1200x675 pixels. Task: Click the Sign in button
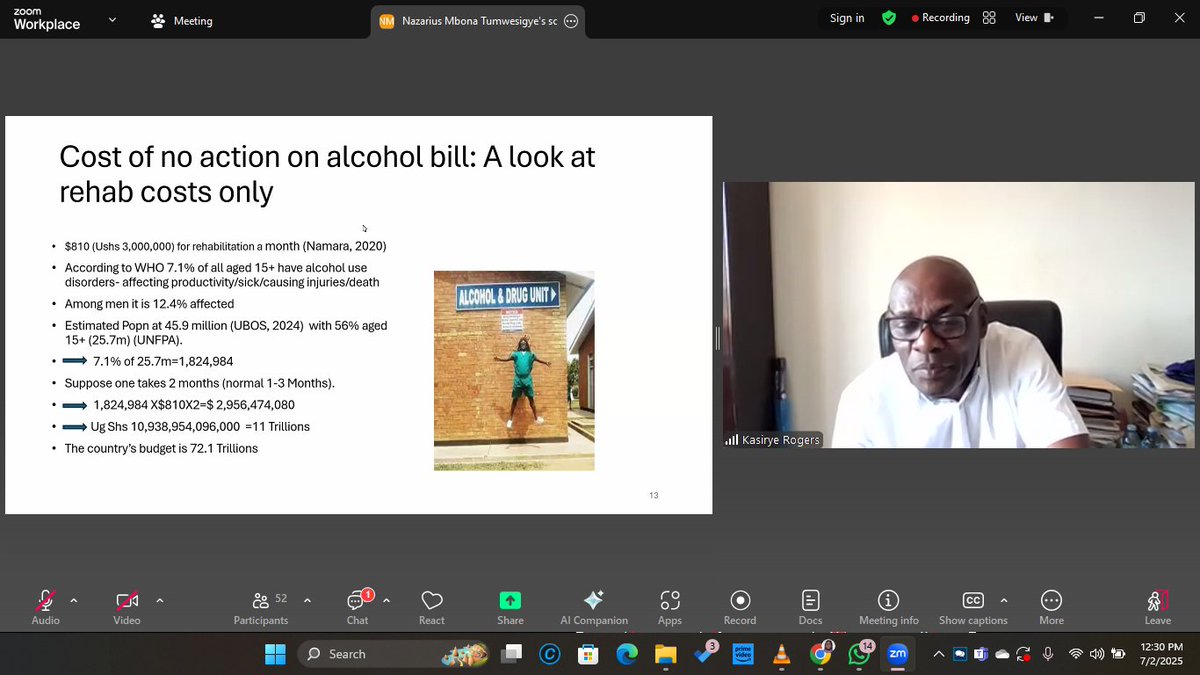click(x=847, y=17)
